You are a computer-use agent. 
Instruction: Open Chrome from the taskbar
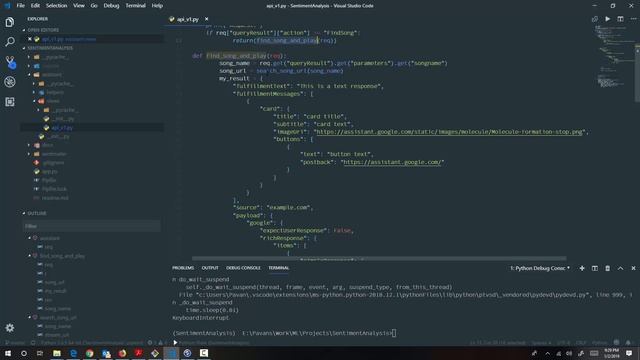tap(89, 353)
